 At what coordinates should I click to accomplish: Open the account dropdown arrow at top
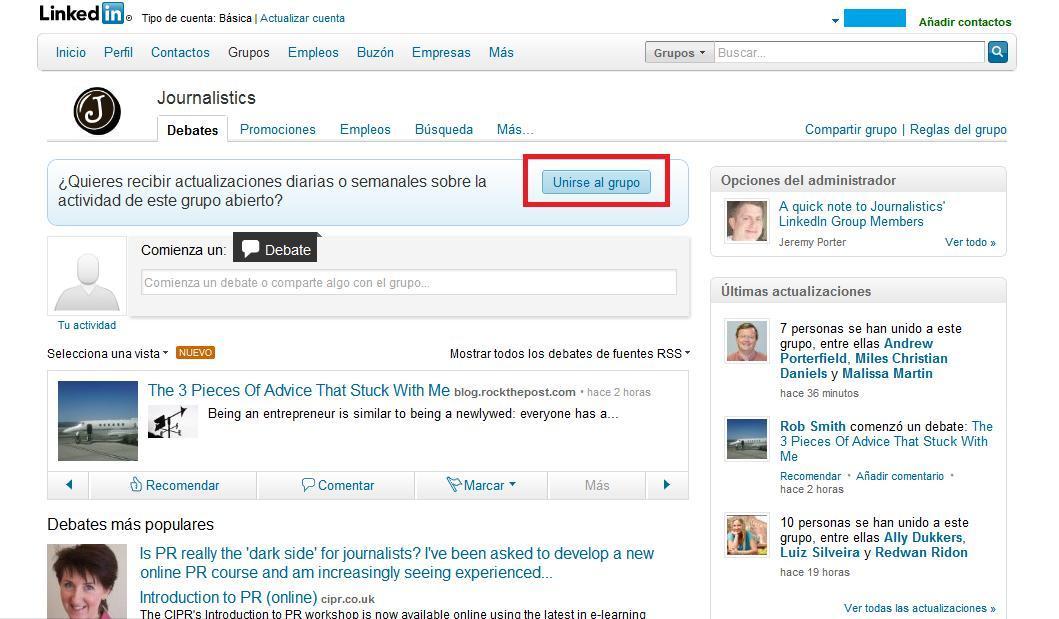[x=835, y=21]
